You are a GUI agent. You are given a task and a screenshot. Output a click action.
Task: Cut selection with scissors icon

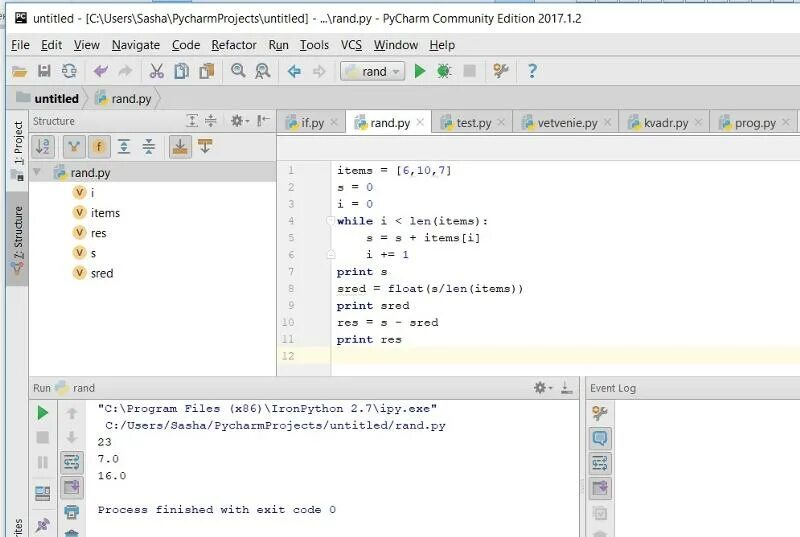(x=157, y=71)
